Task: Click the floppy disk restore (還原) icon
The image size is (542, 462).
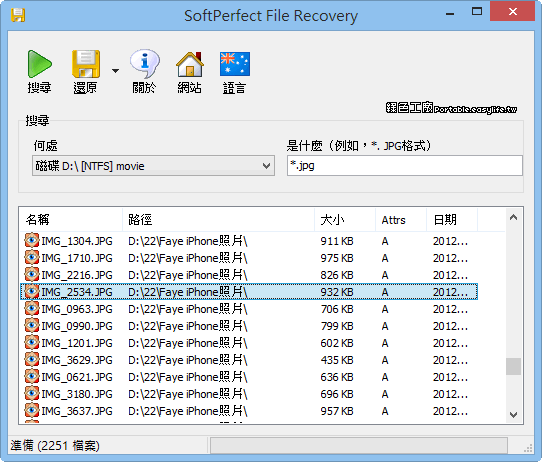Action: point(86,64)
